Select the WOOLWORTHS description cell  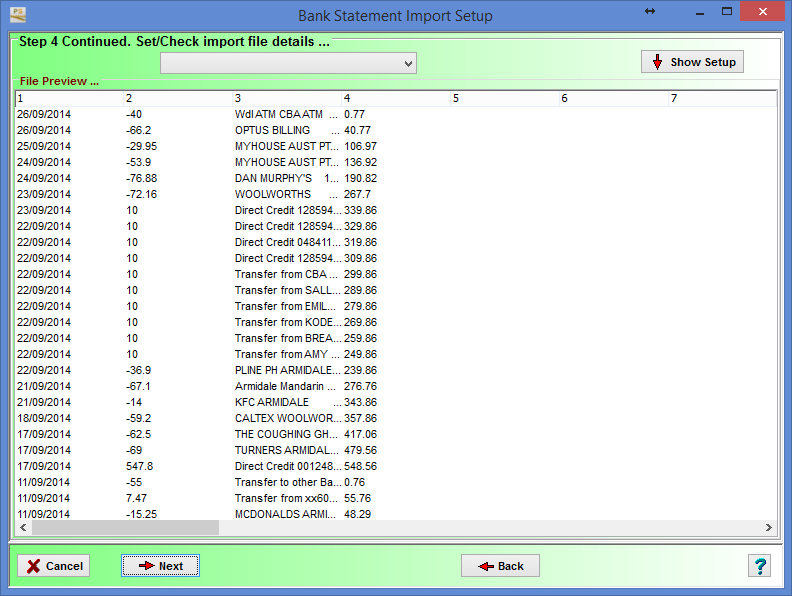pyautogui.click(x=286, y=194)
